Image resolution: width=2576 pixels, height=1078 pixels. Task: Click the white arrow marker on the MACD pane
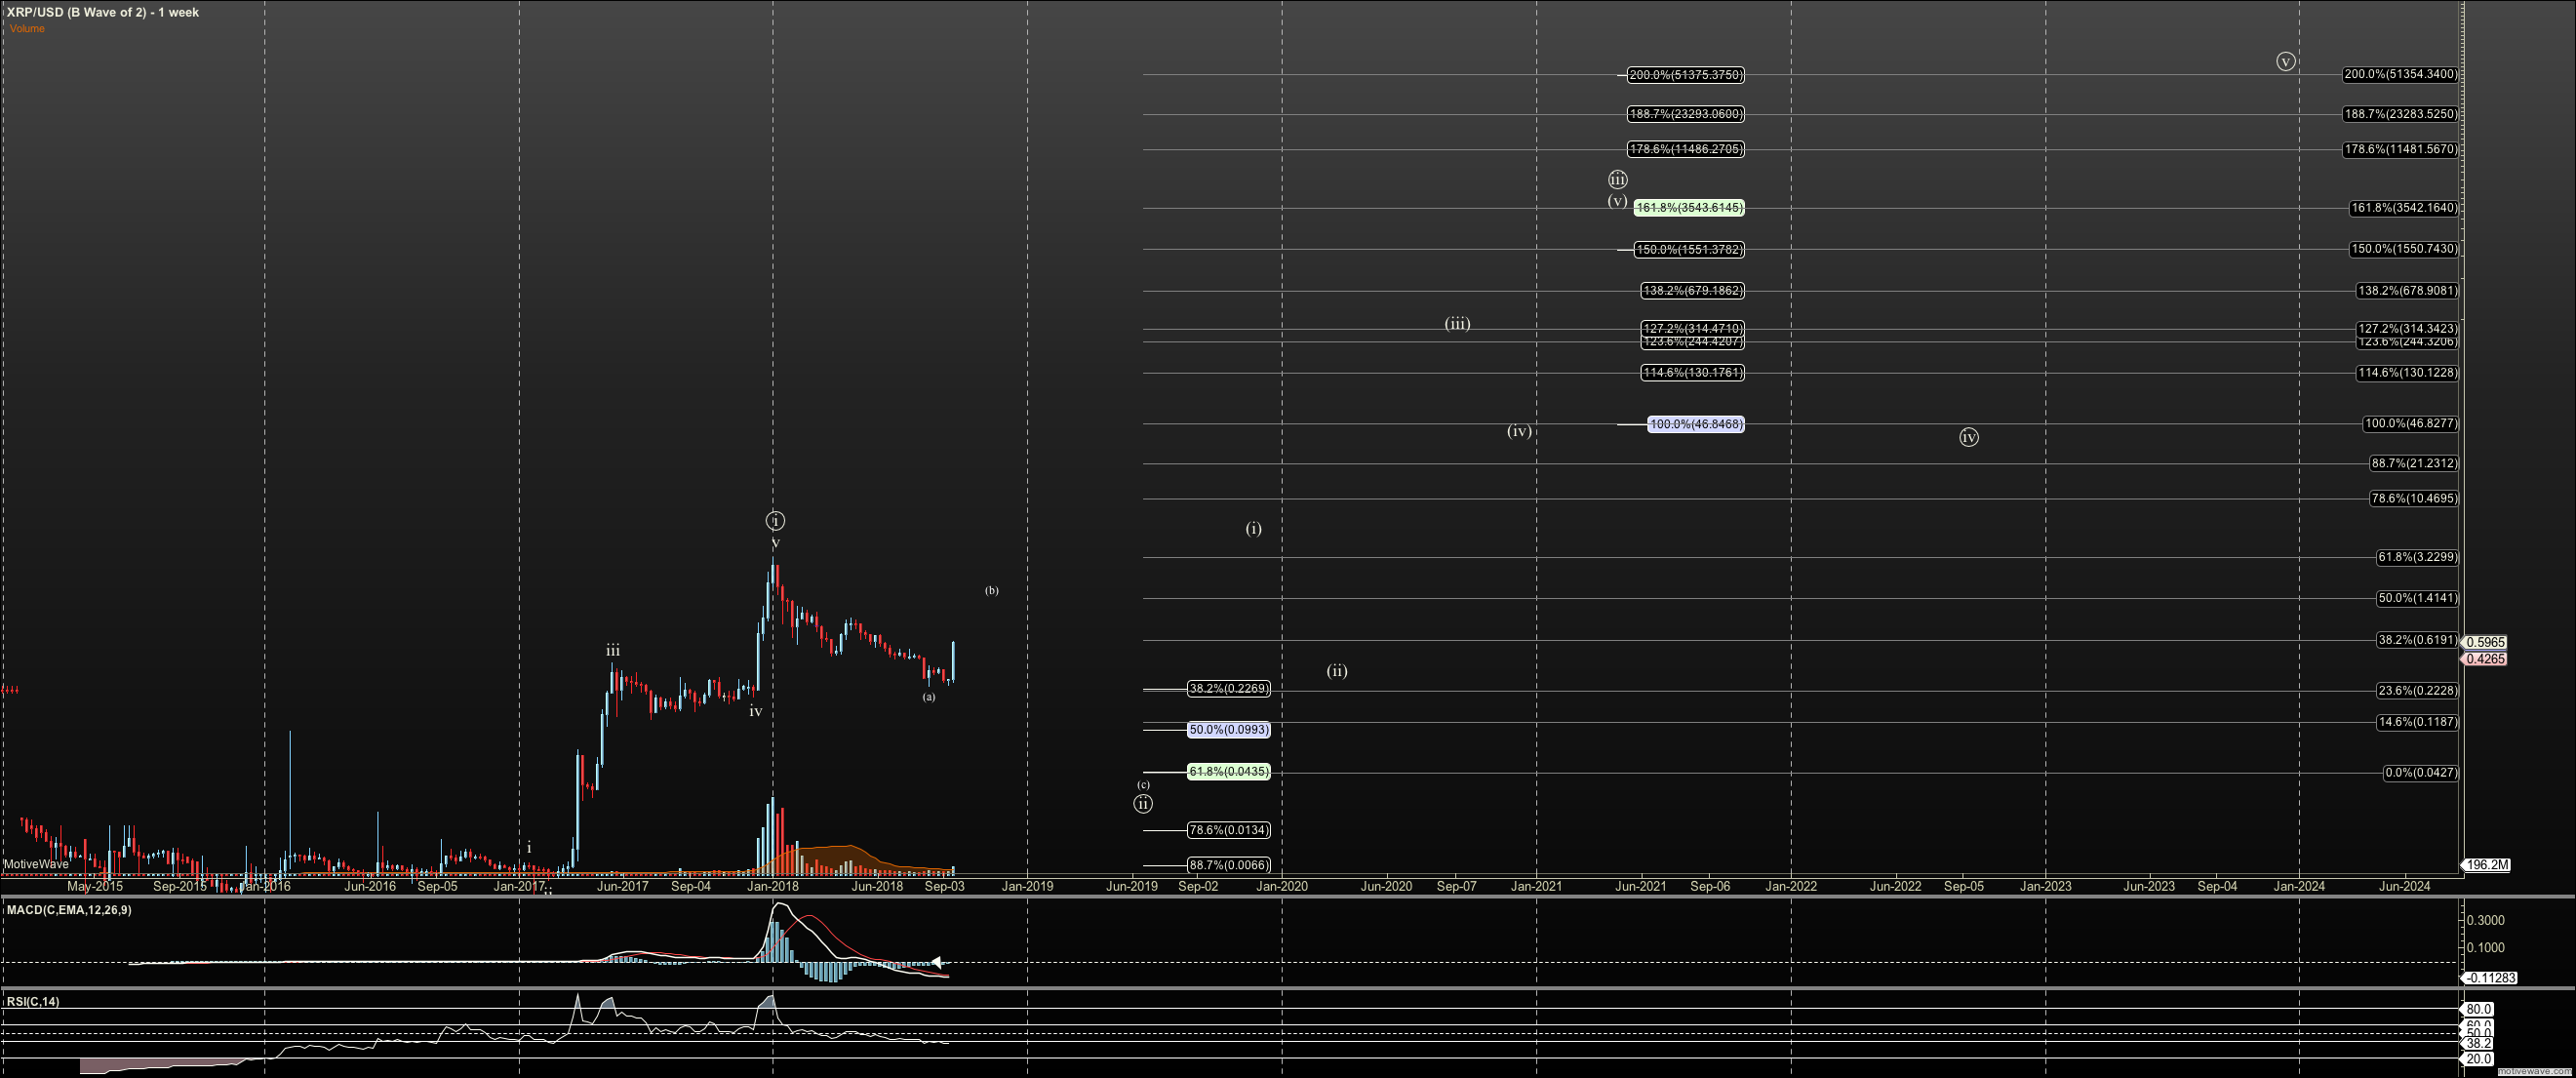[x=937, y=962]
